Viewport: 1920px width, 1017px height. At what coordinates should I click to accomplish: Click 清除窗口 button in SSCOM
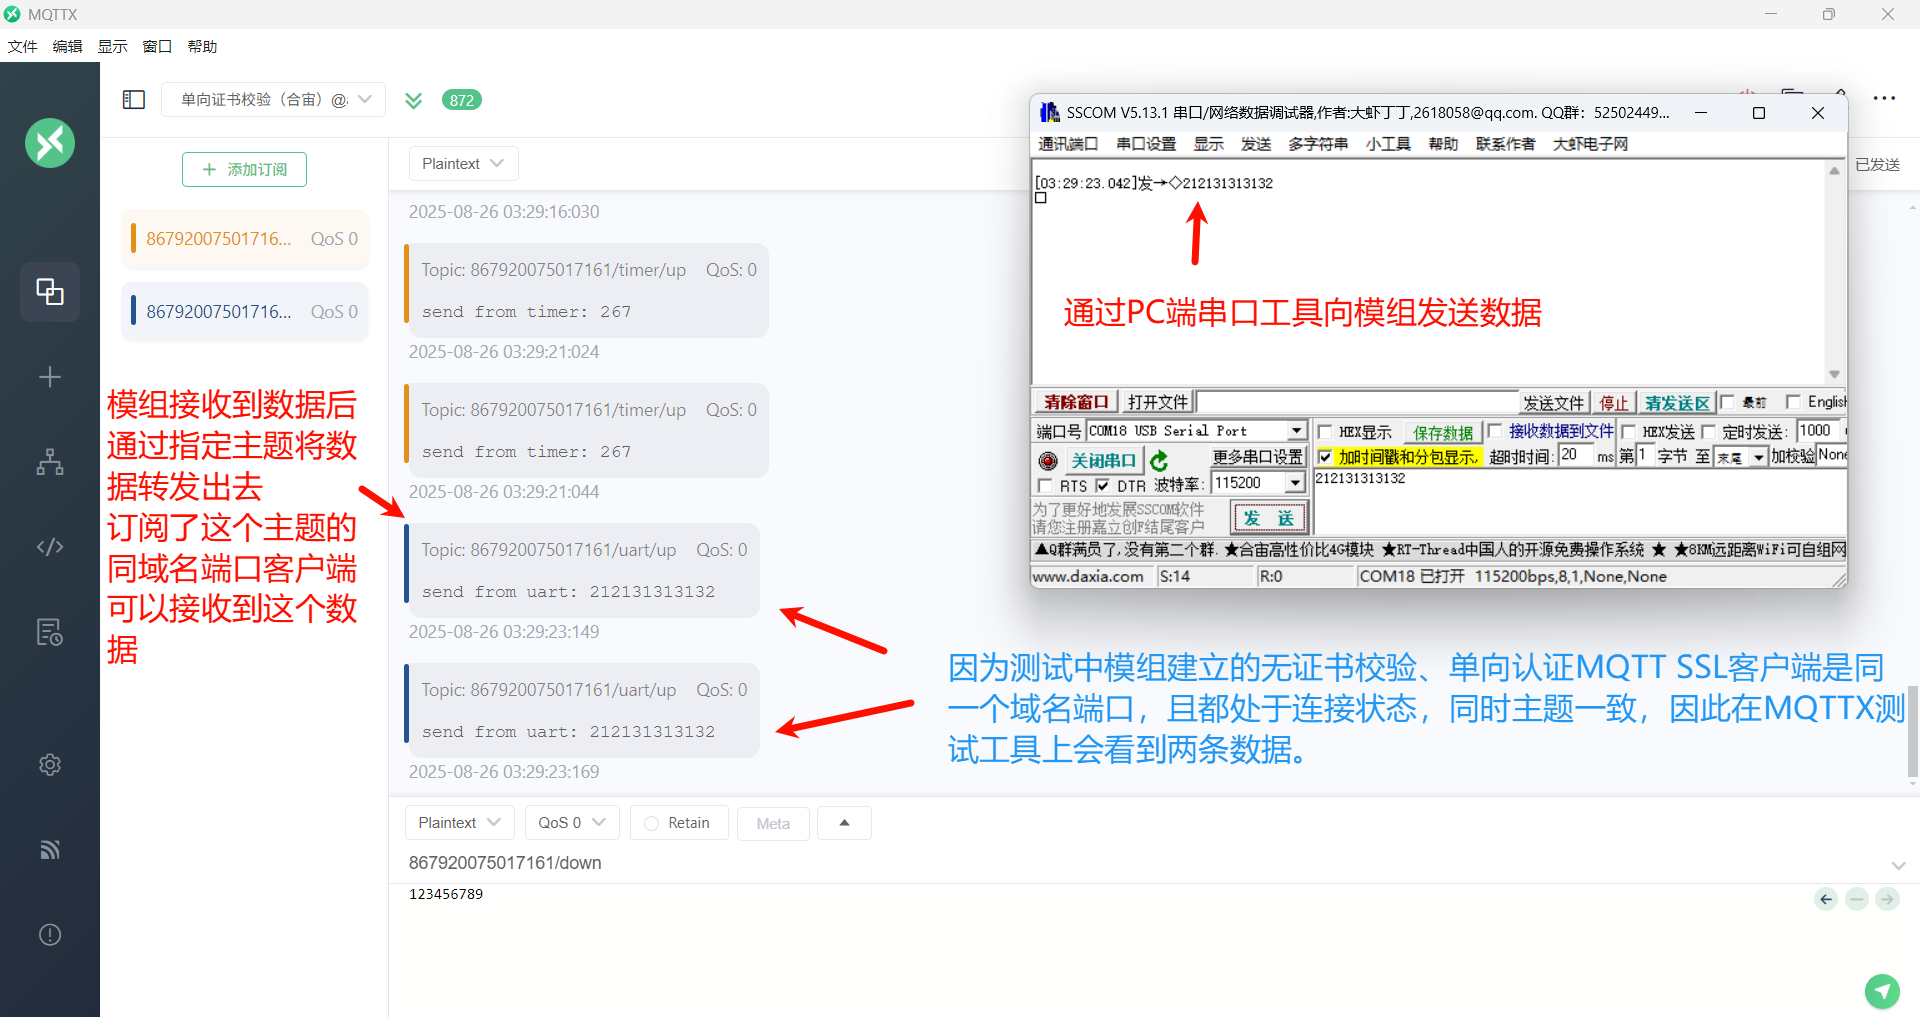pos(1076,402)
